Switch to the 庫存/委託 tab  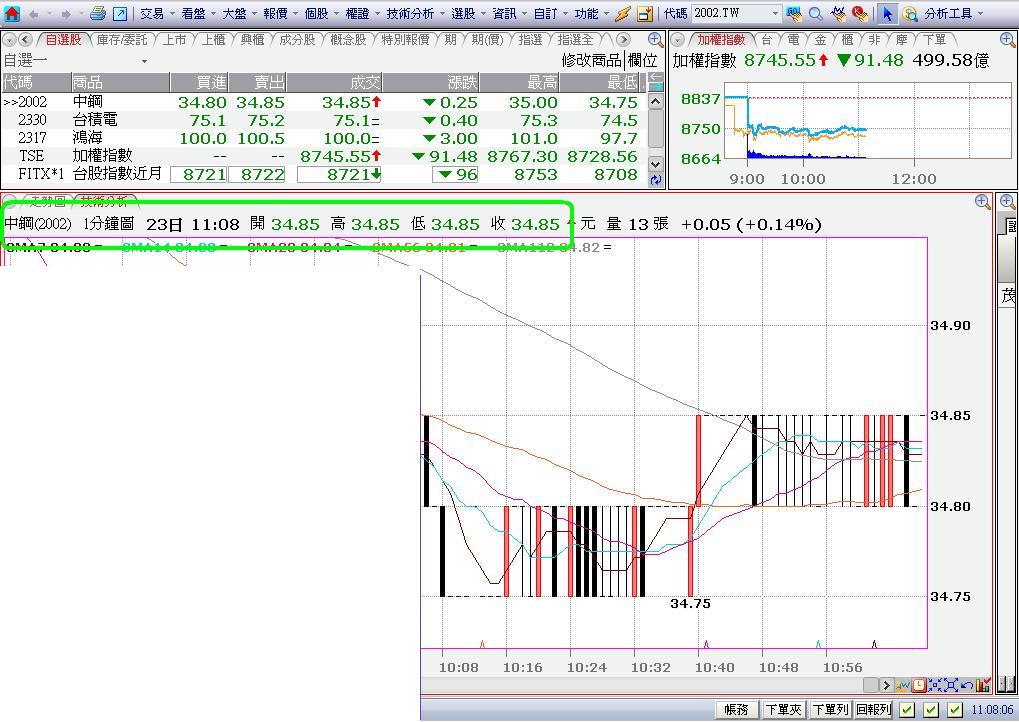pos(122,40)
